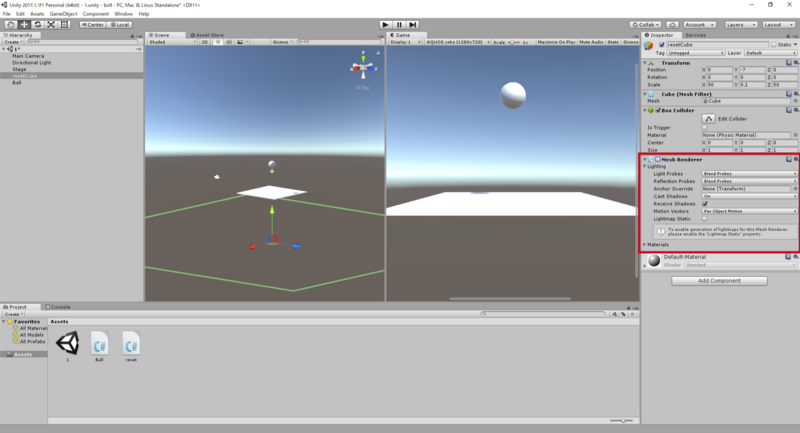
Task: Open the GameObject menu
Action: pyautogui.click(x=63, y=14)
